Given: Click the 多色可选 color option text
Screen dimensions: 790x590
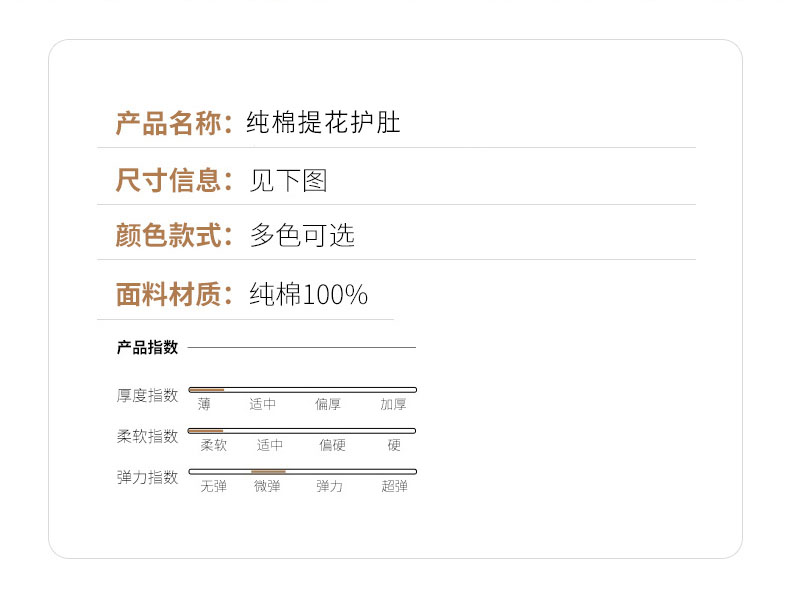Looking at the screenshot, I should click(x=302, y=236).
